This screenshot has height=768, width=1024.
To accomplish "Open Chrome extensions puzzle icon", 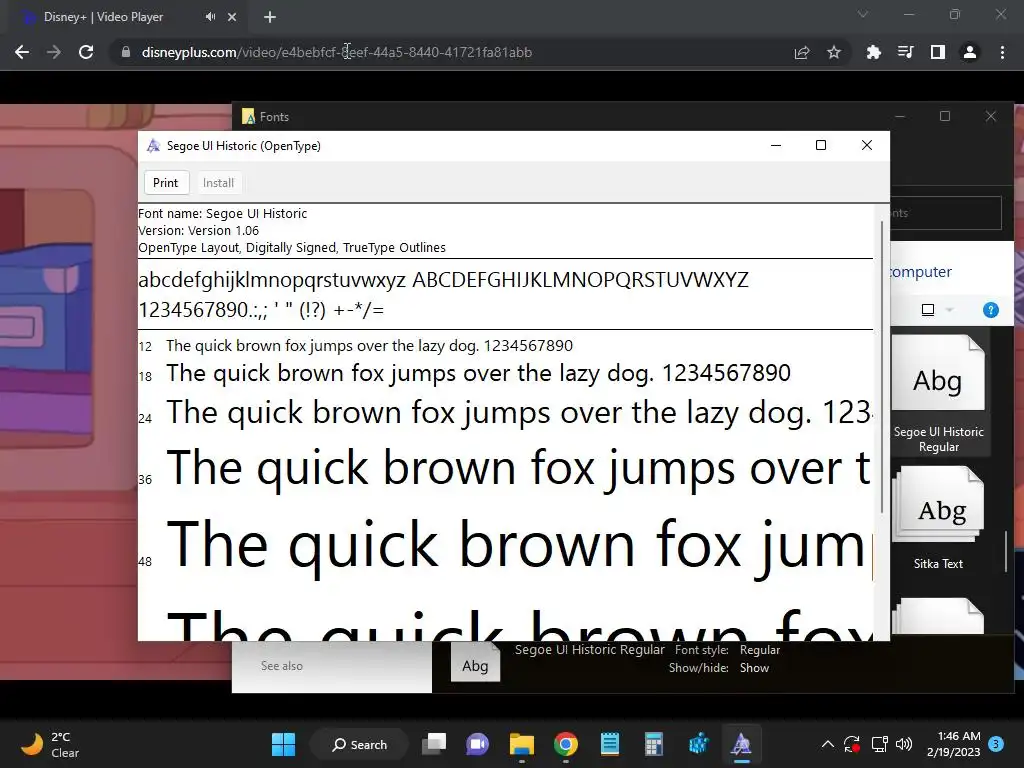I will click(873, 52).
